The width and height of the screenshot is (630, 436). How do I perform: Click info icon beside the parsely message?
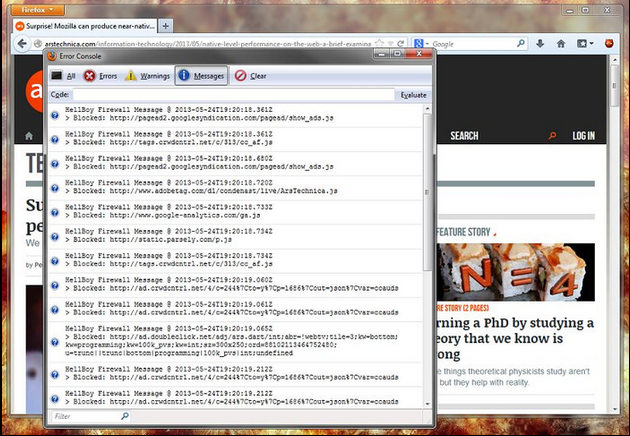(55, 237)
